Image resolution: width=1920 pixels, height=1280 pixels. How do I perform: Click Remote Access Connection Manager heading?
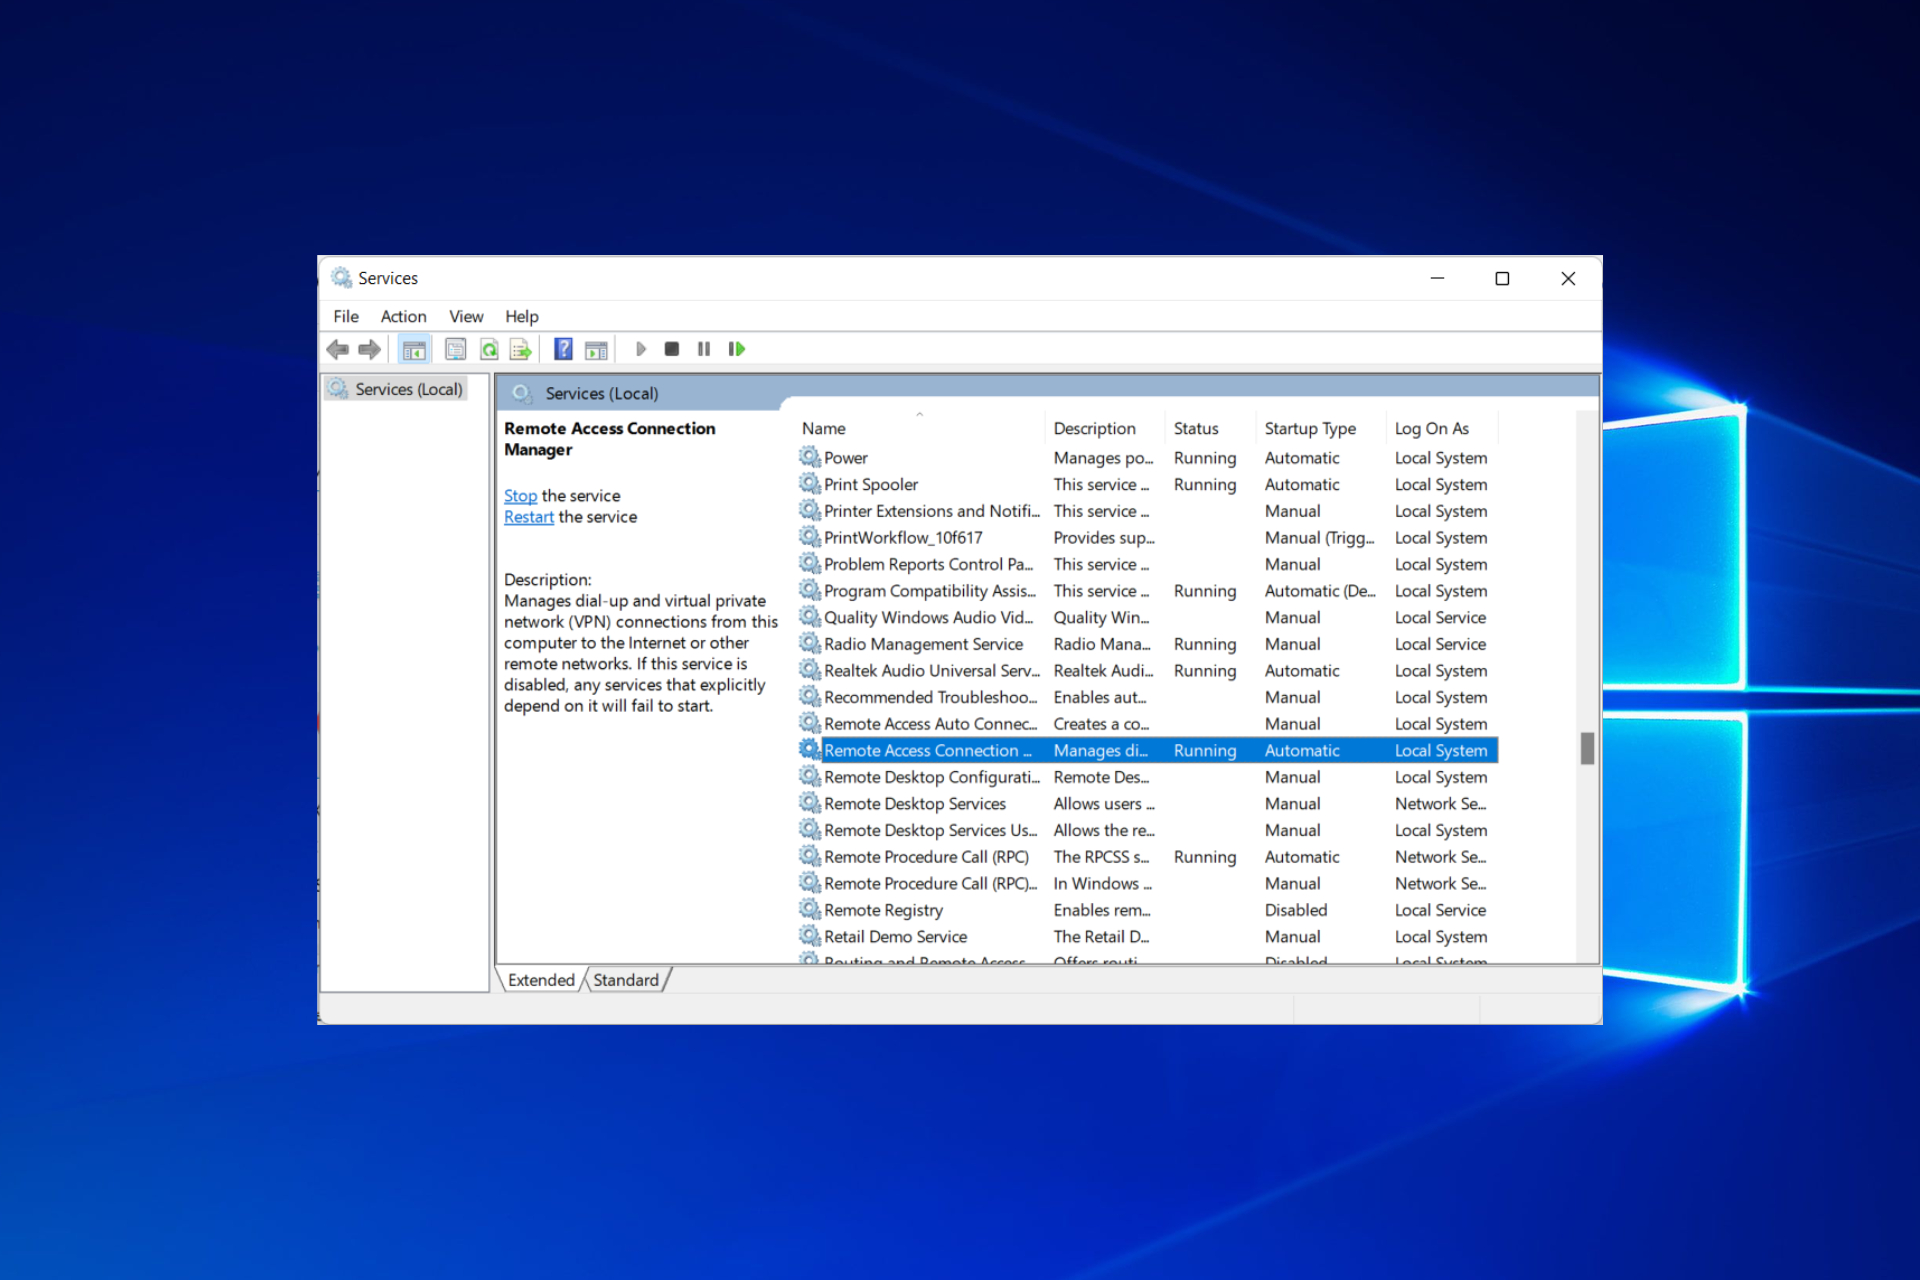(x=609, y=439)
